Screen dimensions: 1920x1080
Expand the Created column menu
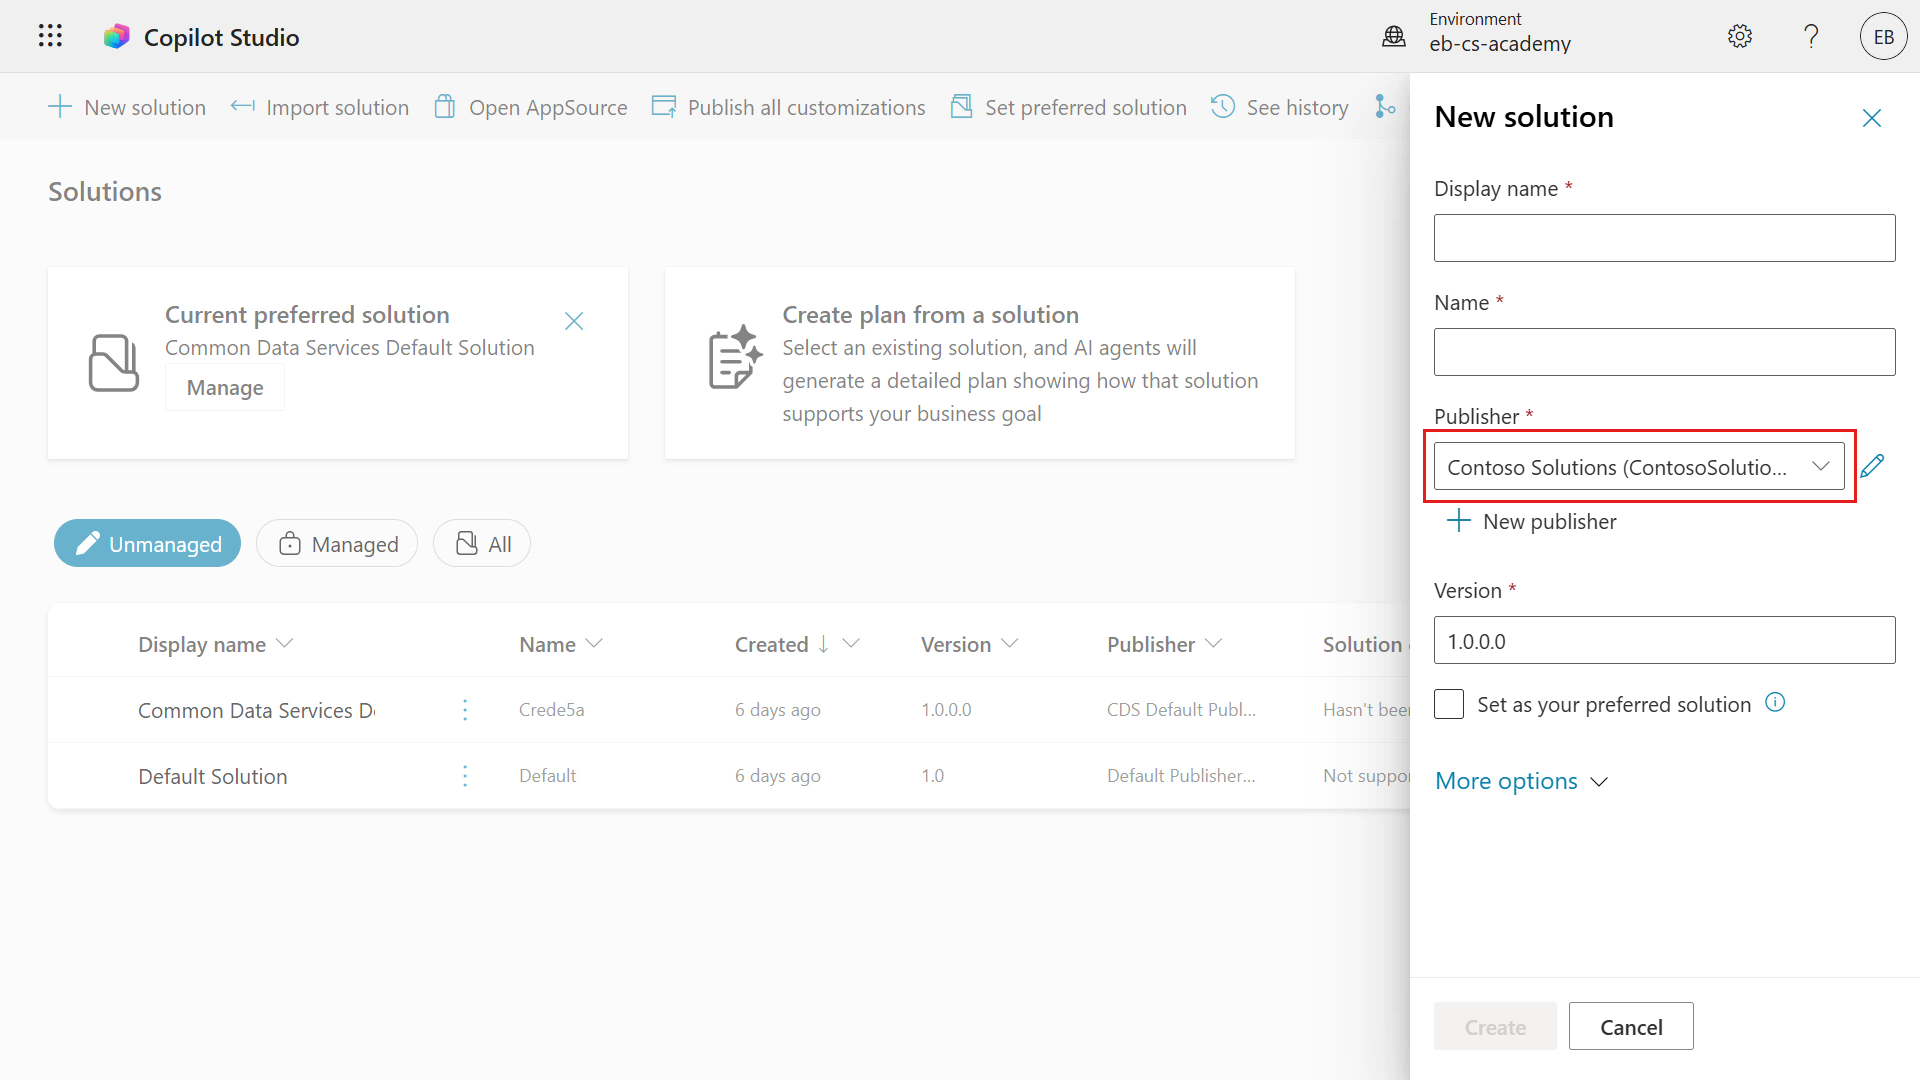pyautogui.click(x=851, y=644)
